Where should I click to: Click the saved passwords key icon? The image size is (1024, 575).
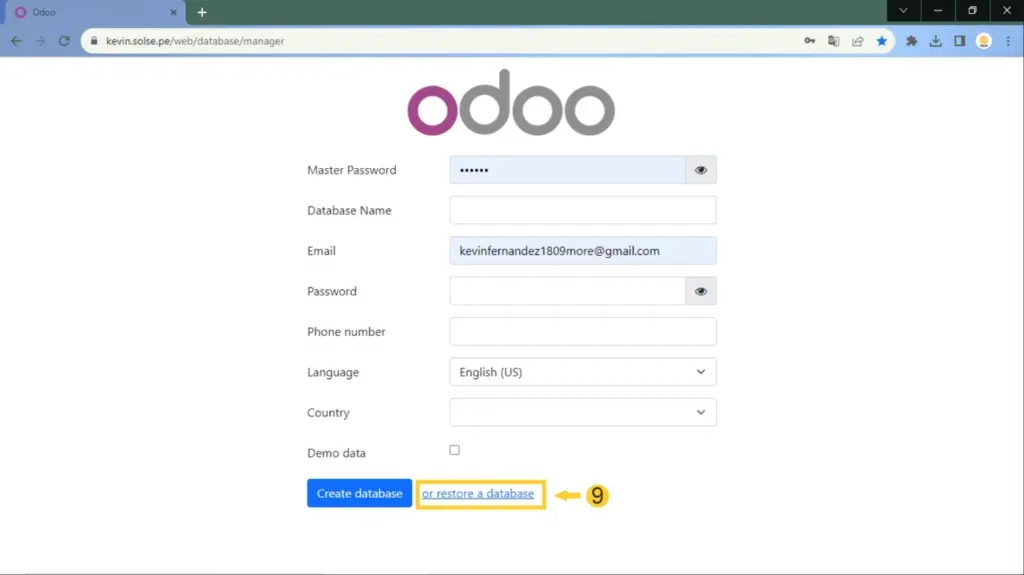(809, 41)
